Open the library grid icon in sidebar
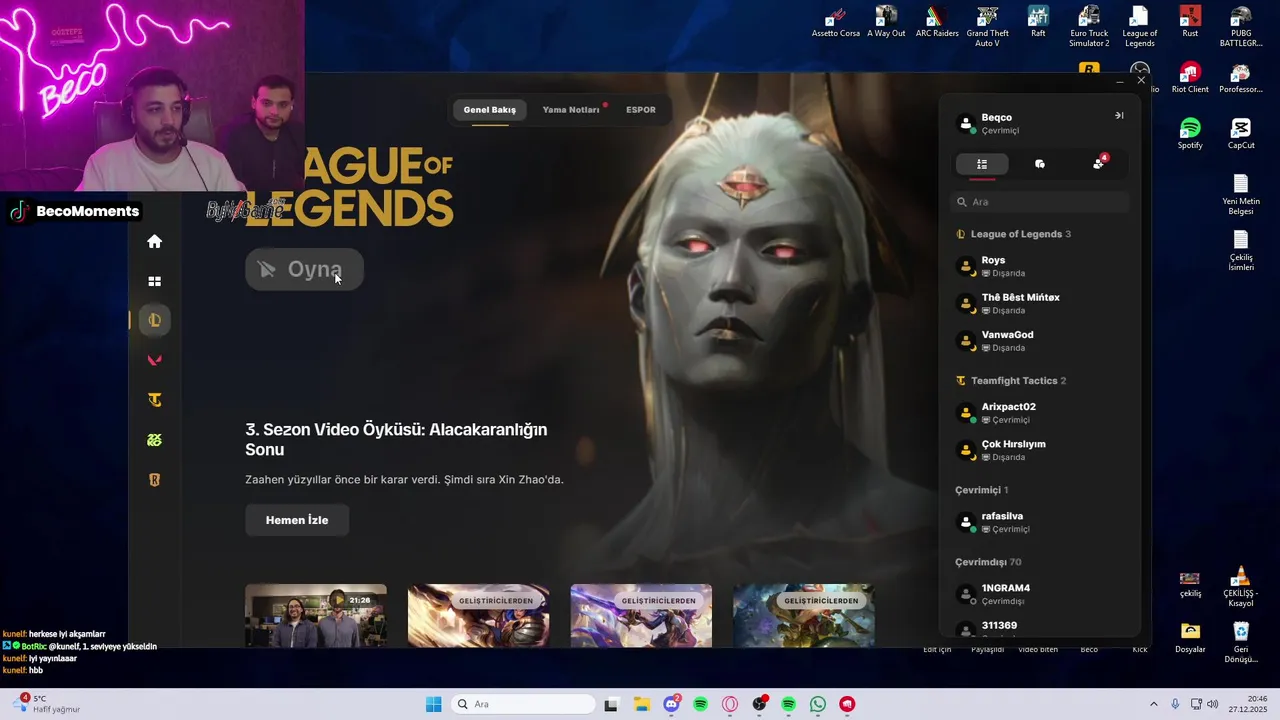Screen dimensions: 1280x720 point(154,281)
